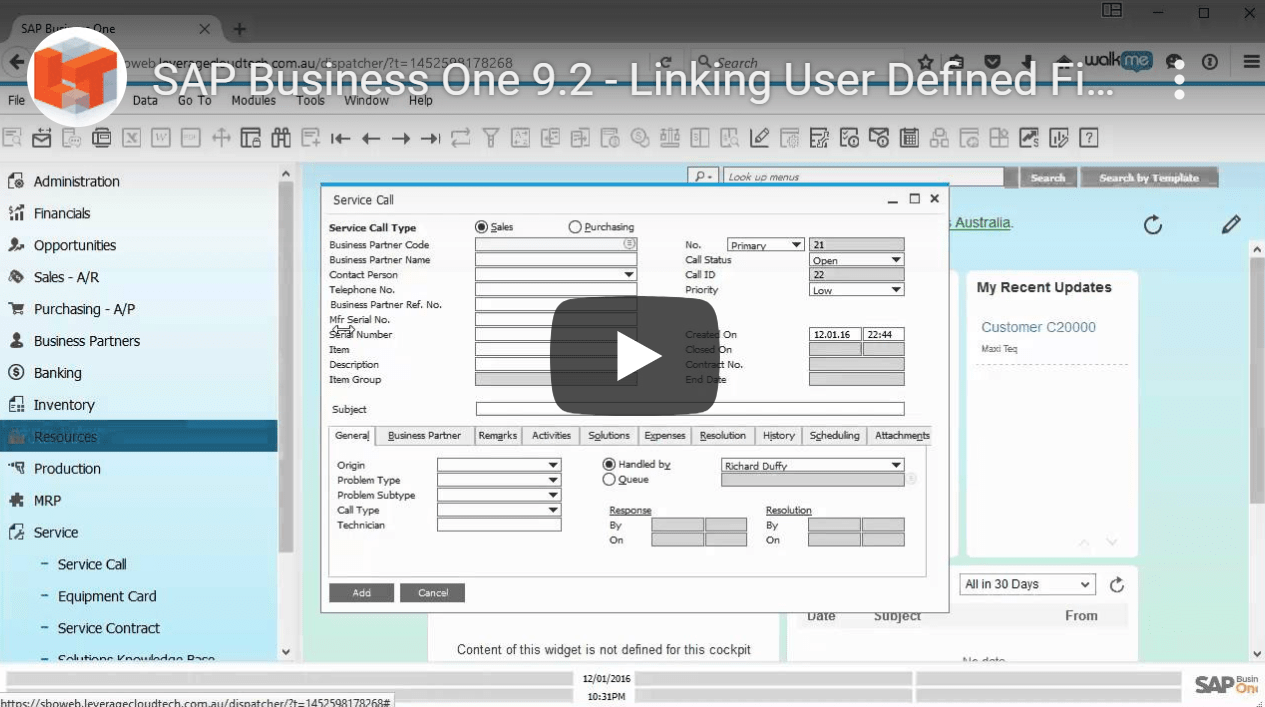
Task: Click the Help question mark toolbar icon
Action: tap(1089, 138)
